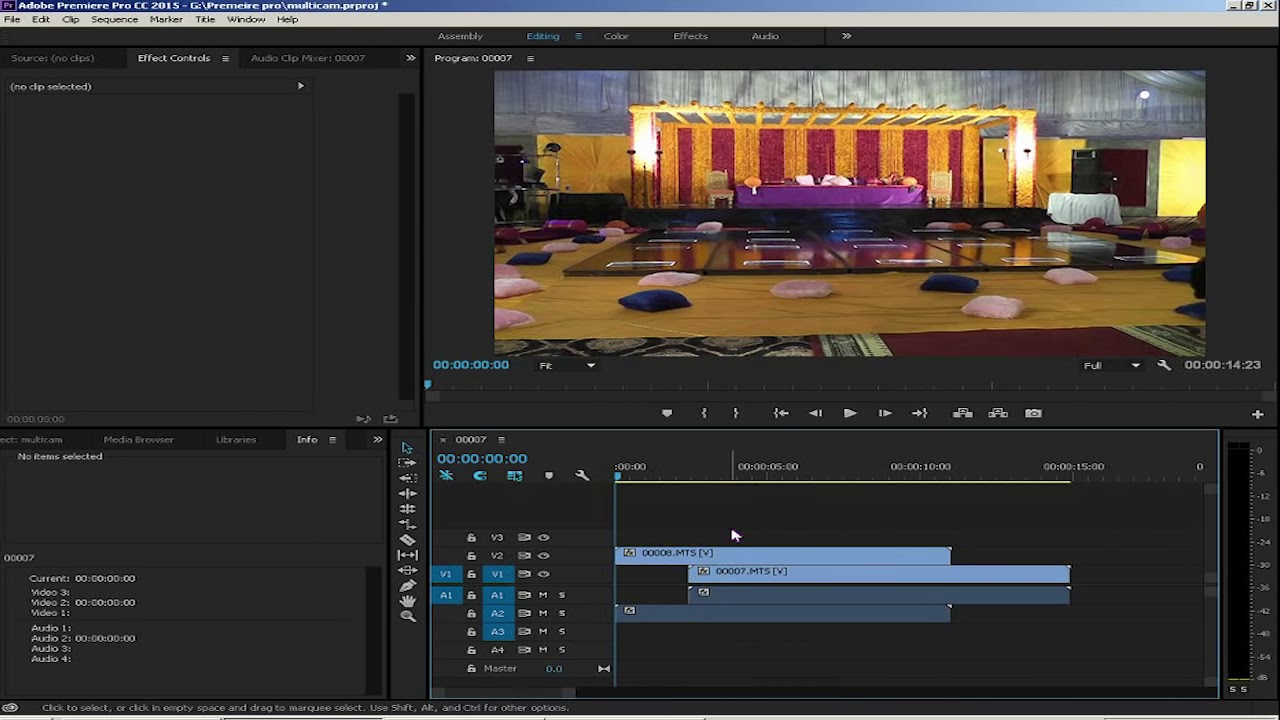
Task: Select the Selection tool arrow
Action: 407,447
